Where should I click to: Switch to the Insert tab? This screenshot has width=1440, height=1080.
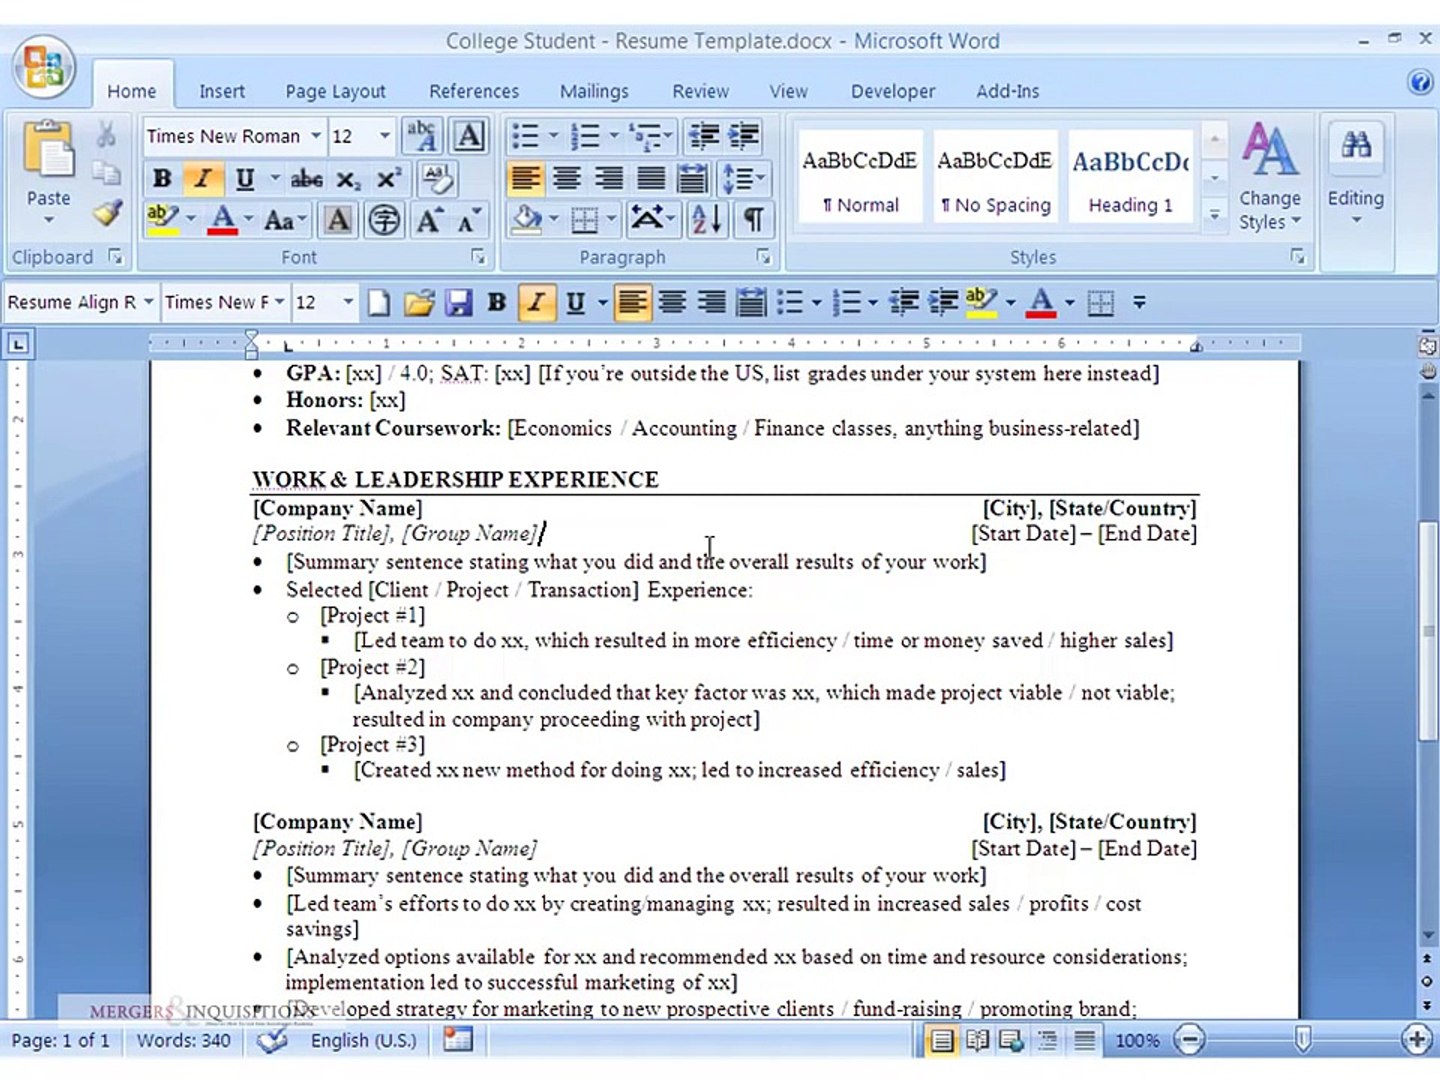221,91
